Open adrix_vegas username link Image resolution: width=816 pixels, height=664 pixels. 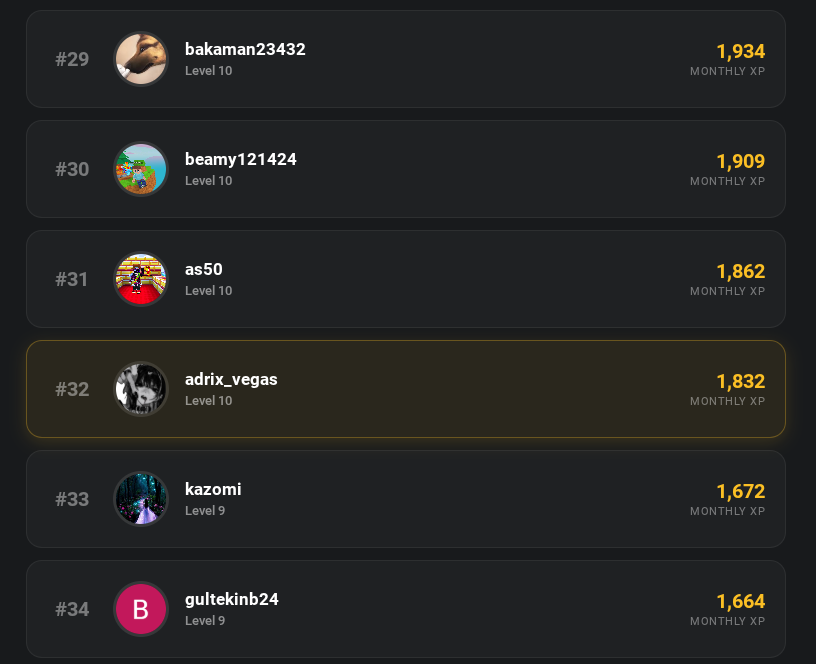[x=231, y=379]
